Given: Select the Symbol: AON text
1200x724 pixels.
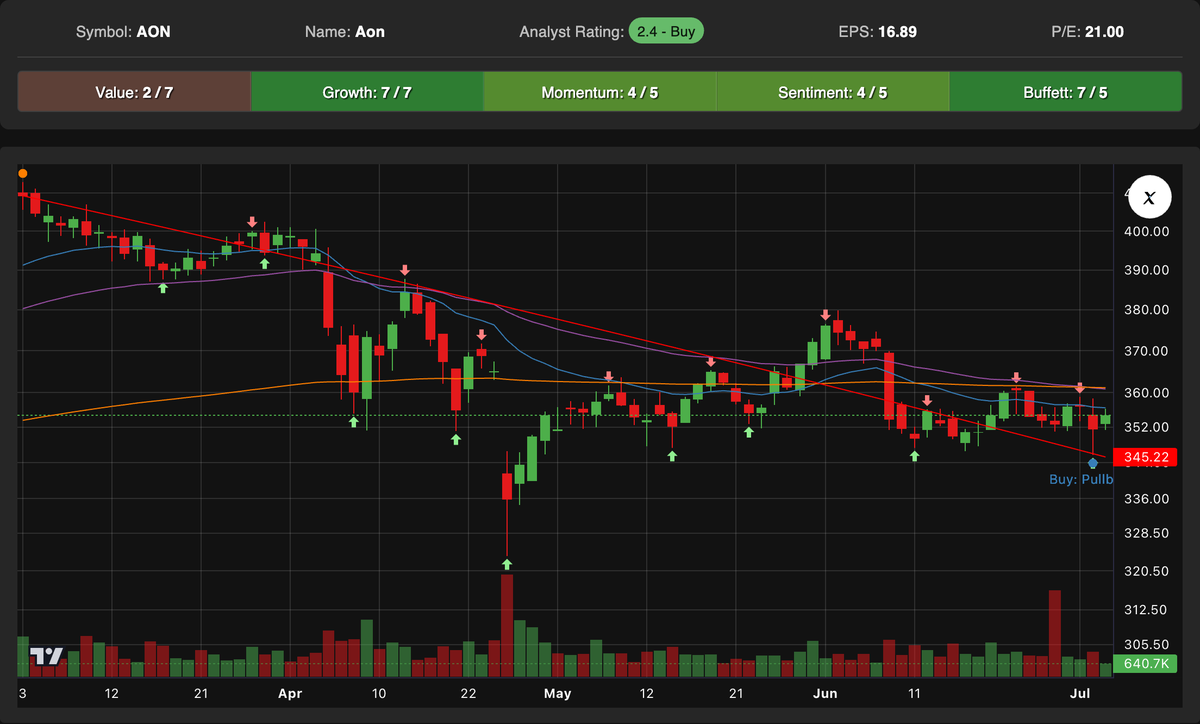Looking at the screenshot, I should pos(123,32).
